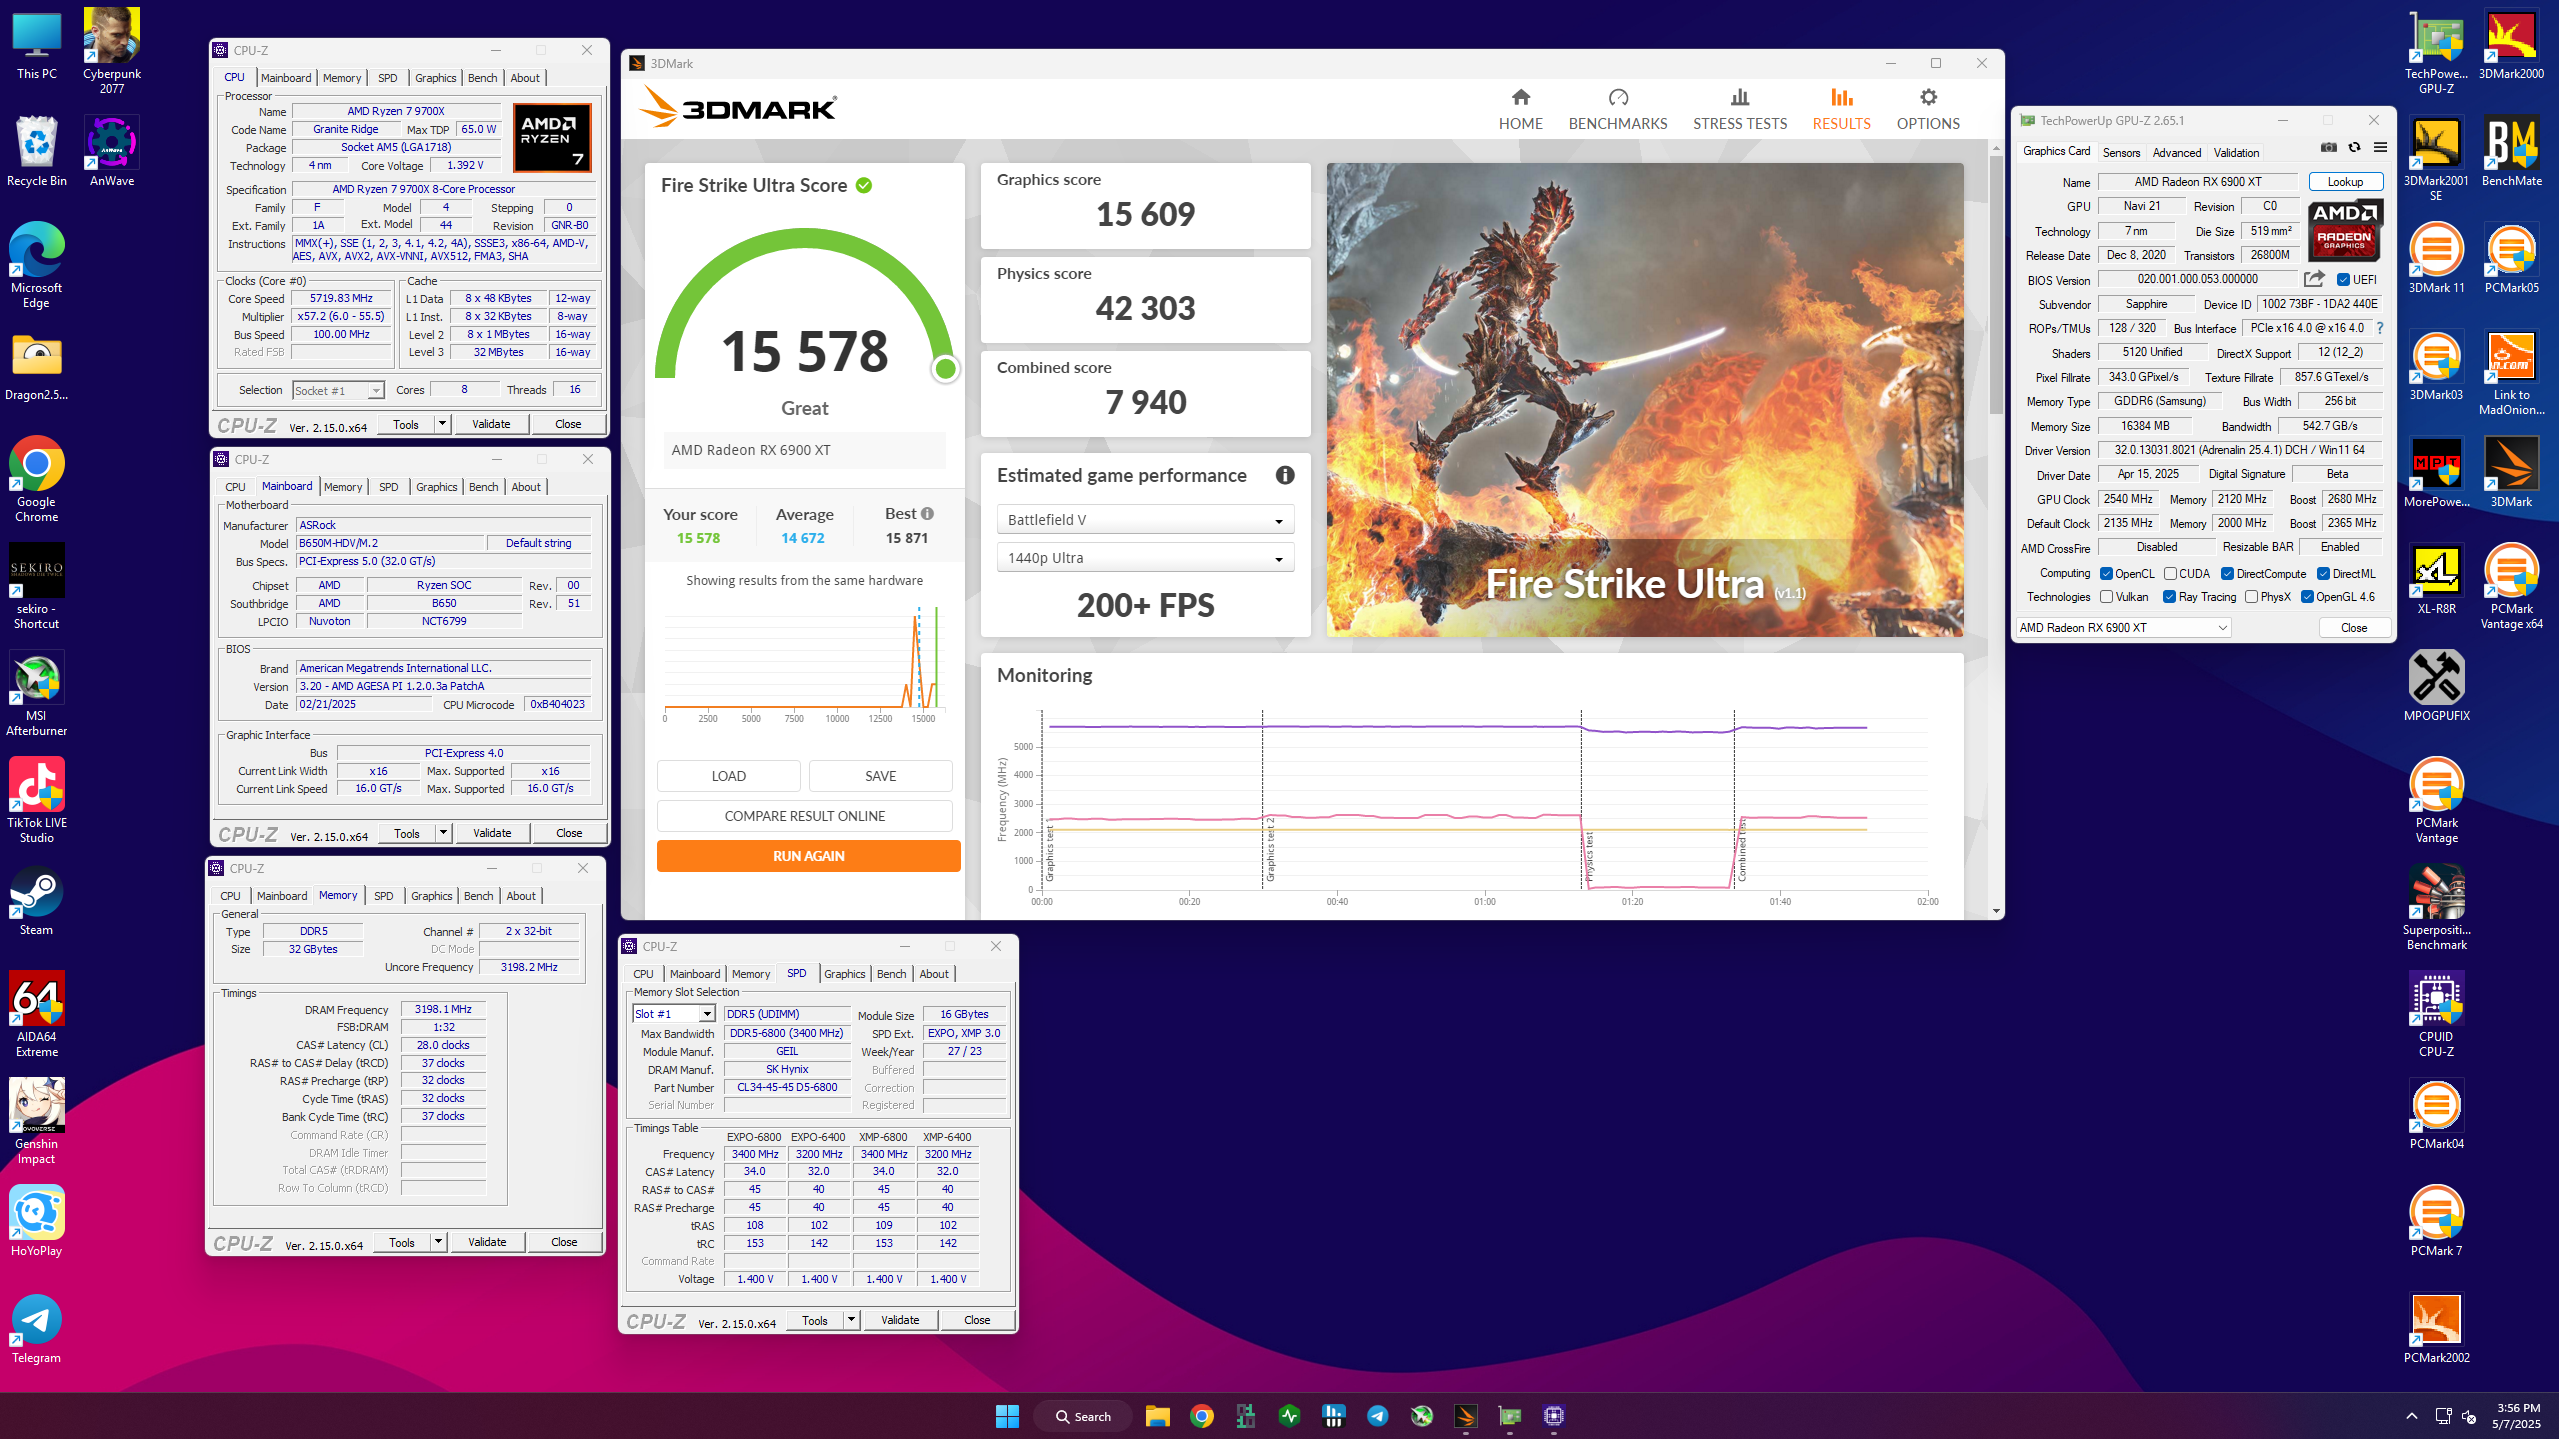Open Sensors tab in GPU-Z

pos(2121,153)
